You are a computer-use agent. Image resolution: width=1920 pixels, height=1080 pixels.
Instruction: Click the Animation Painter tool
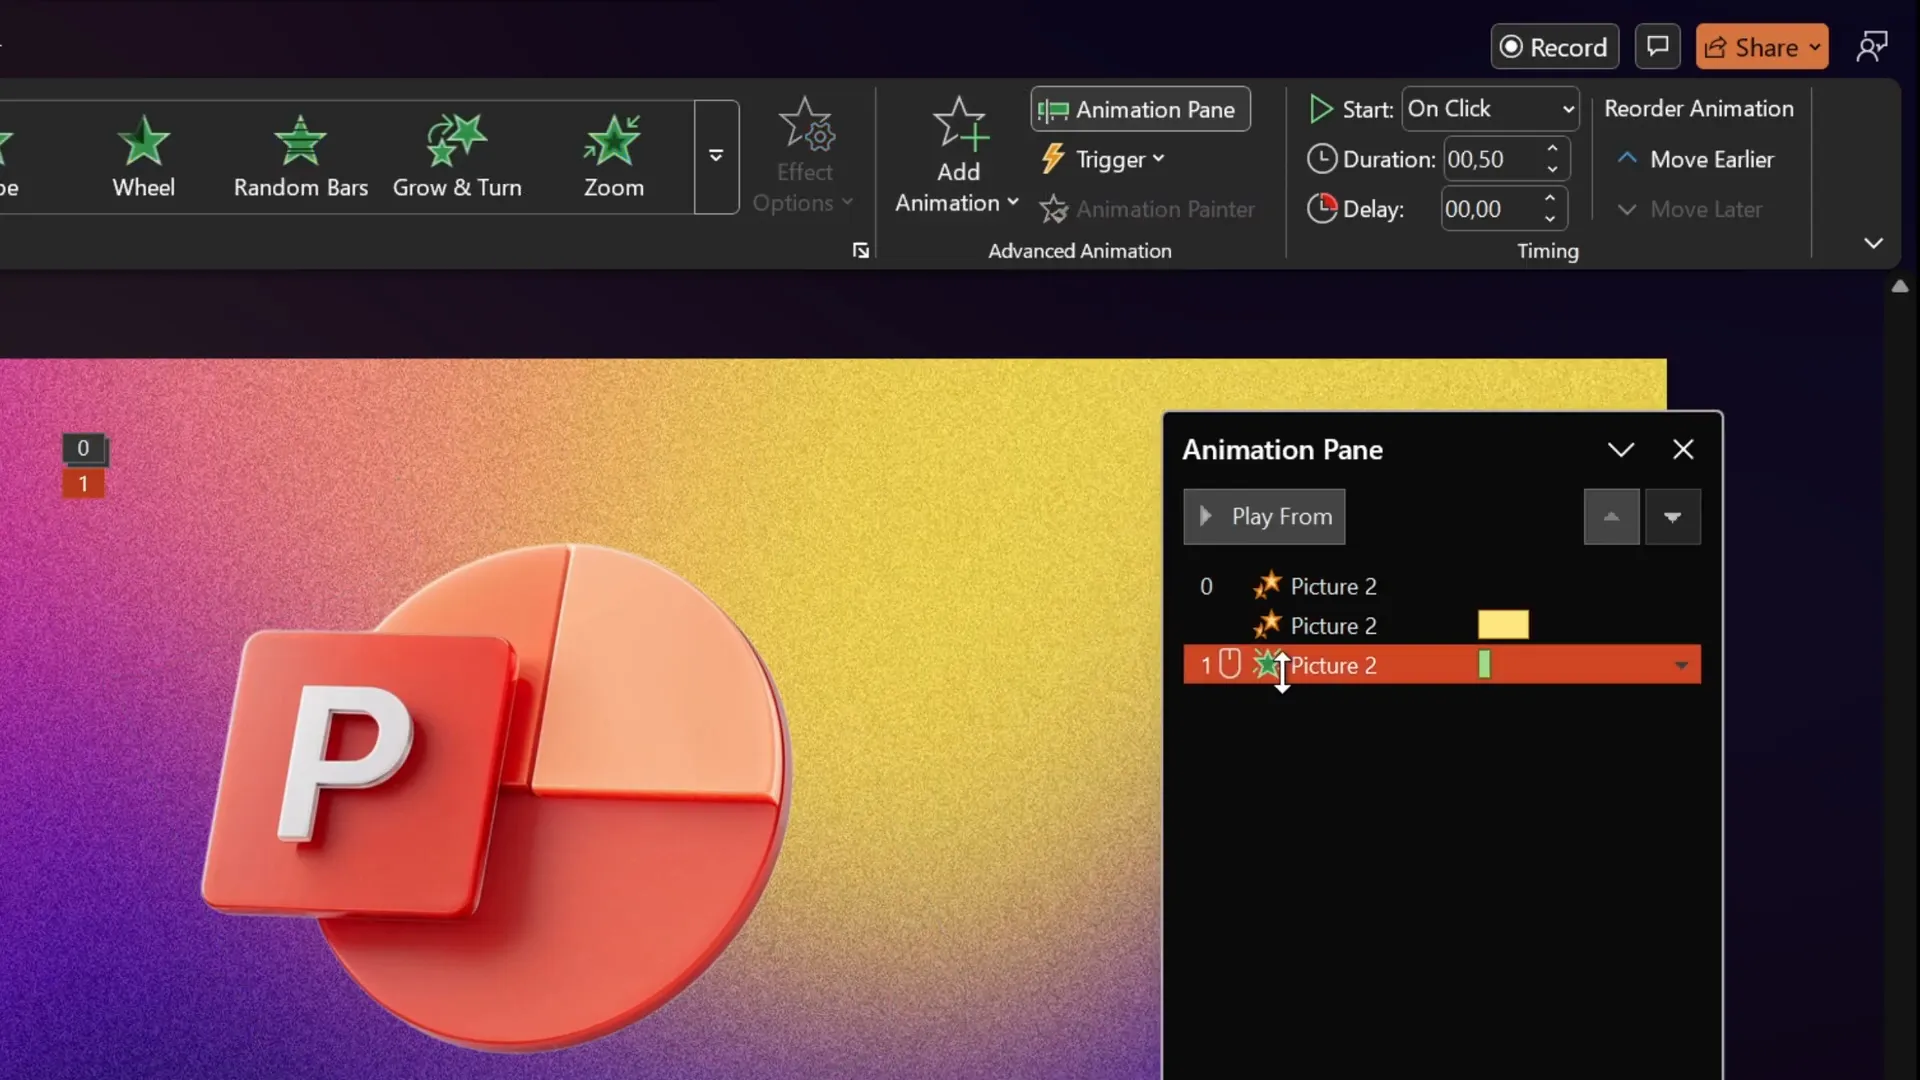click(1147, 209)
